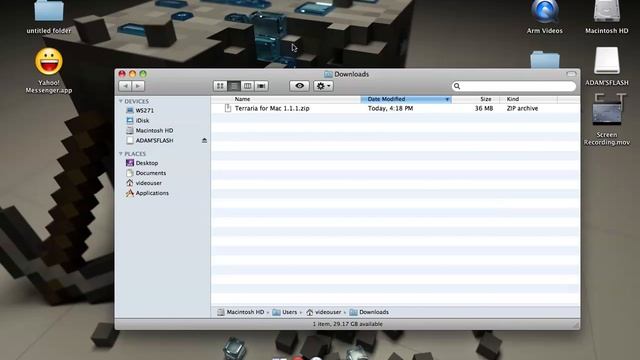Viewport: 640px width, 360px height.
Task: Open the Action gear menu
Action: point(323,86)
